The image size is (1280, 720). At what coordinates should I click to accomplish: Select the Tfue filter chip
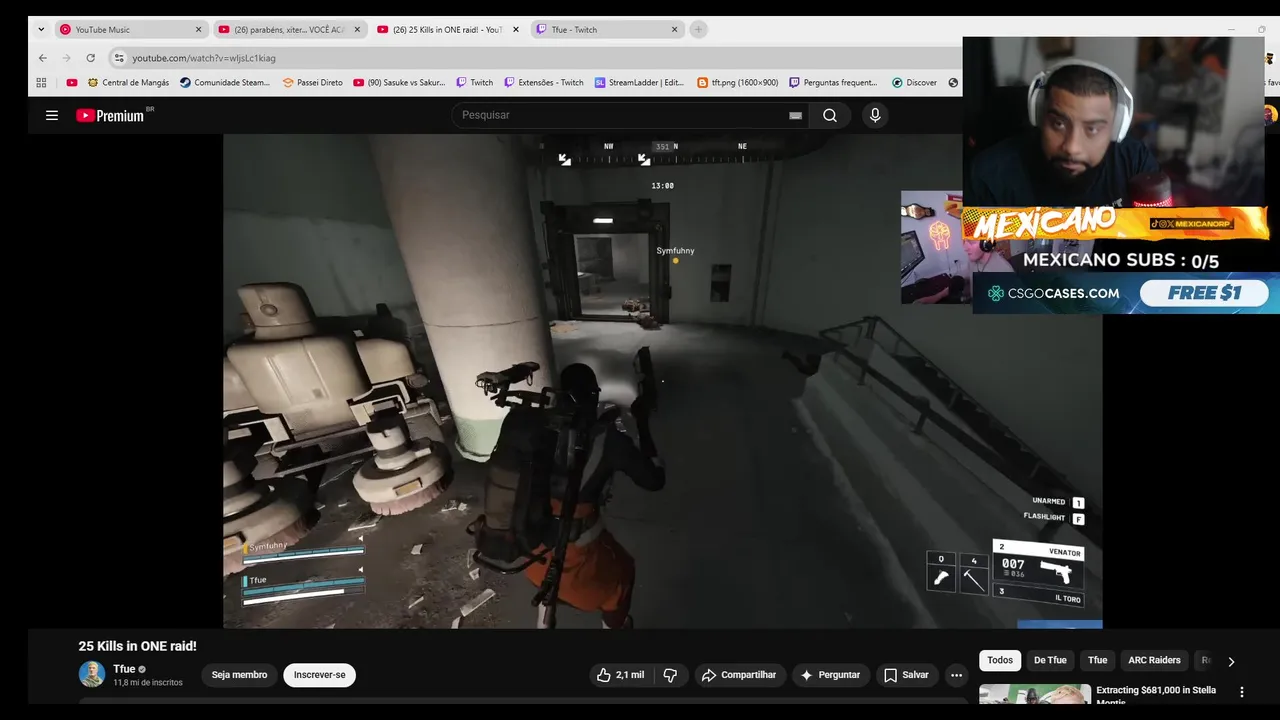pos(1098,660)
